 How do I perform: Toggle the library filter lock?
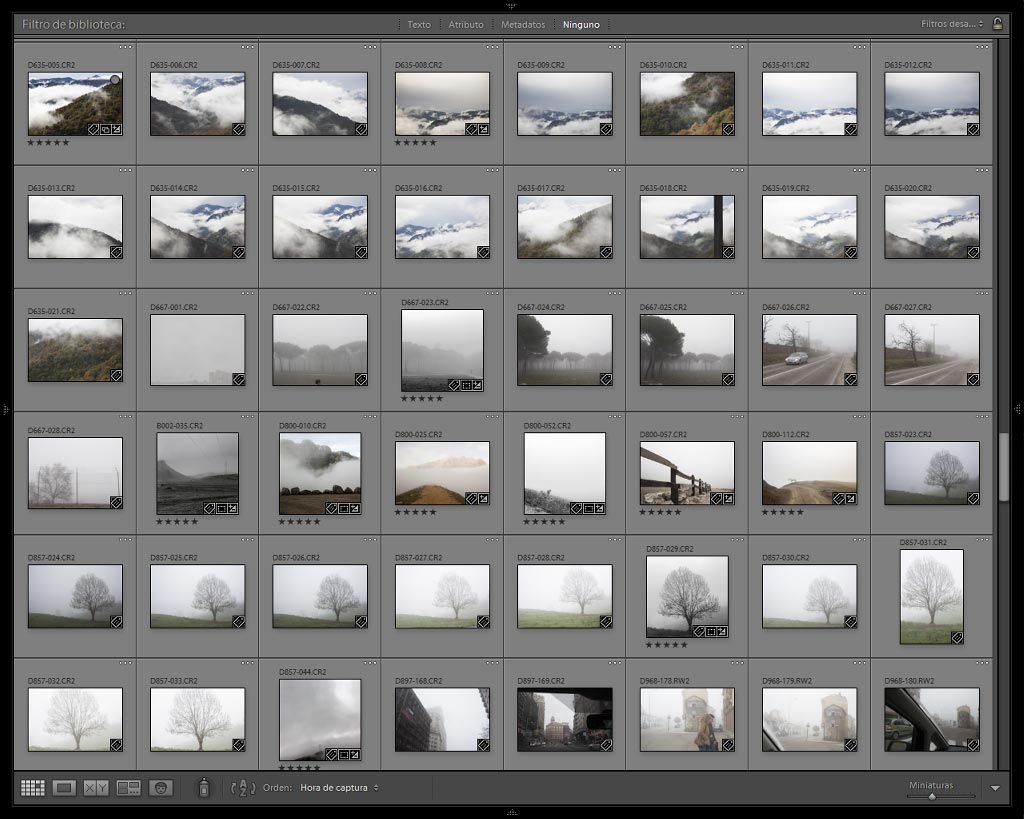(x=997, y=24)
